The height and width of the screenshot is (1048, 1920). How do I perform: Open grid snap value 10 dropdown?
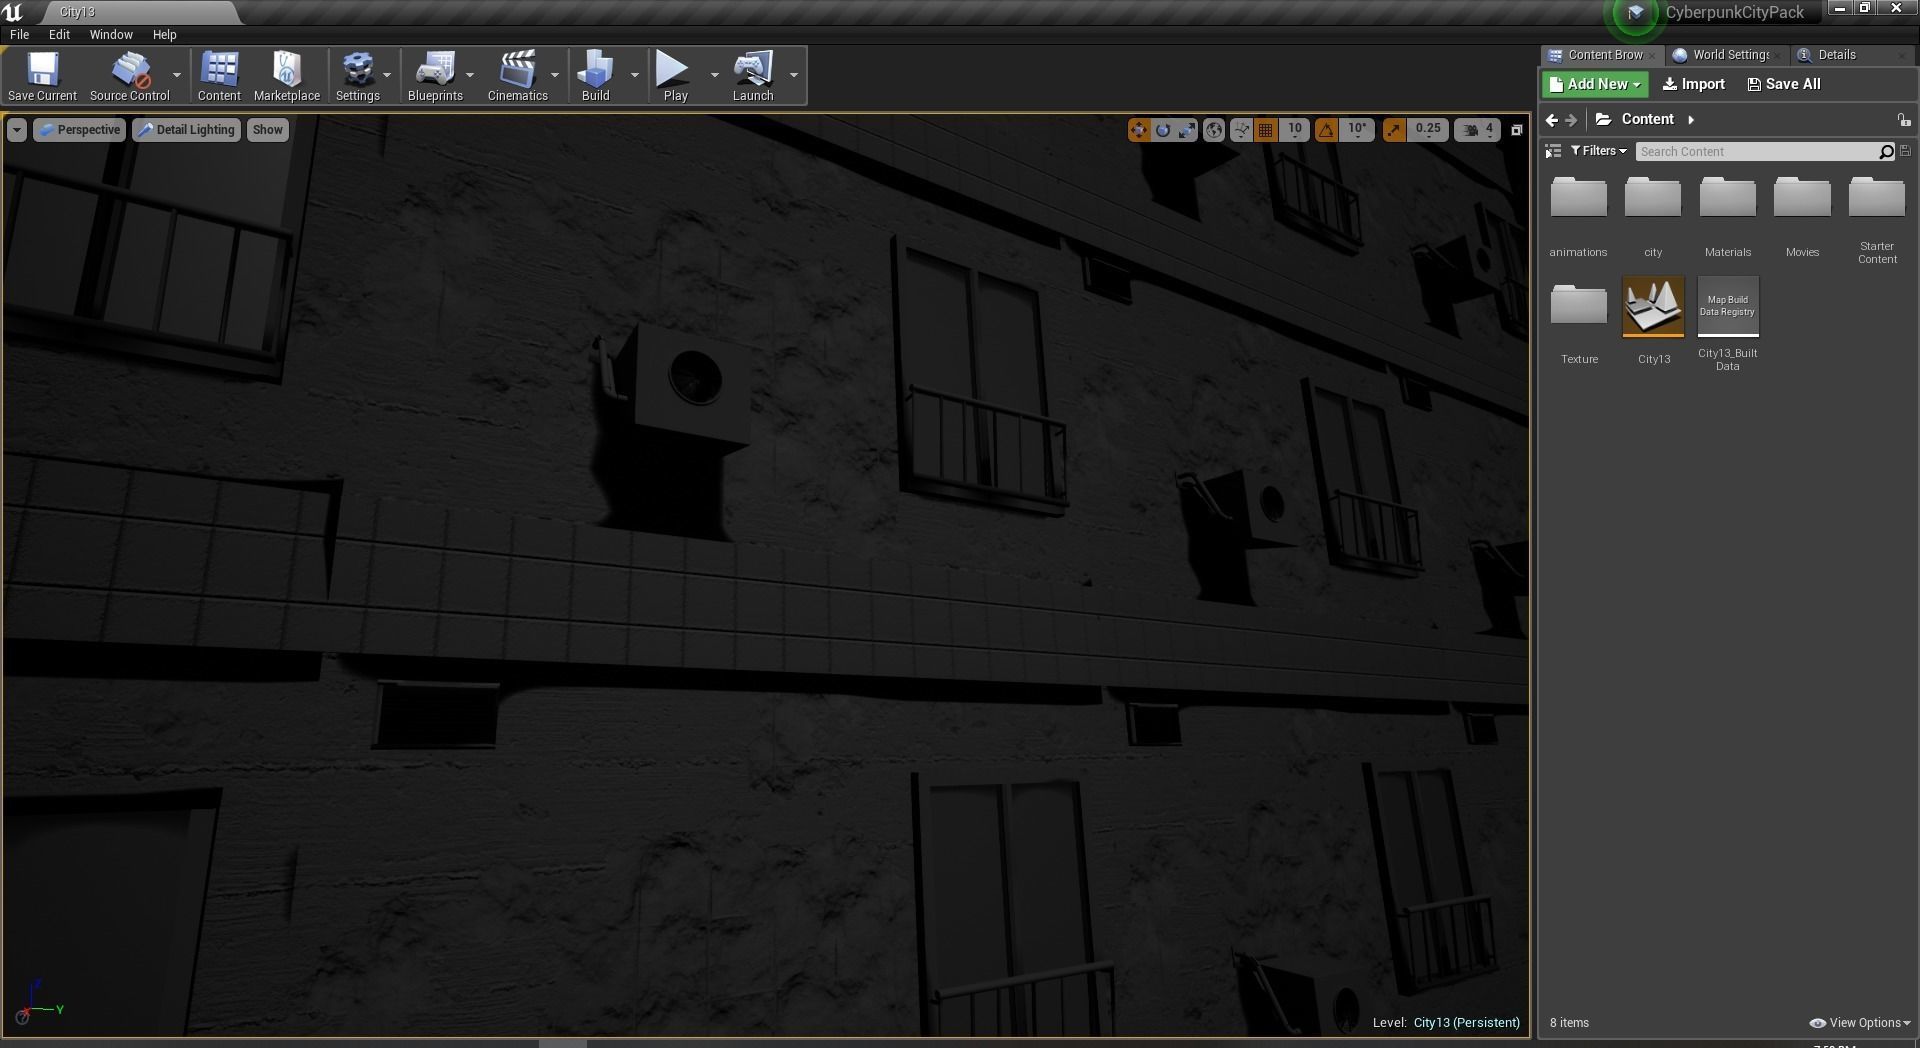pos(1294,130)
